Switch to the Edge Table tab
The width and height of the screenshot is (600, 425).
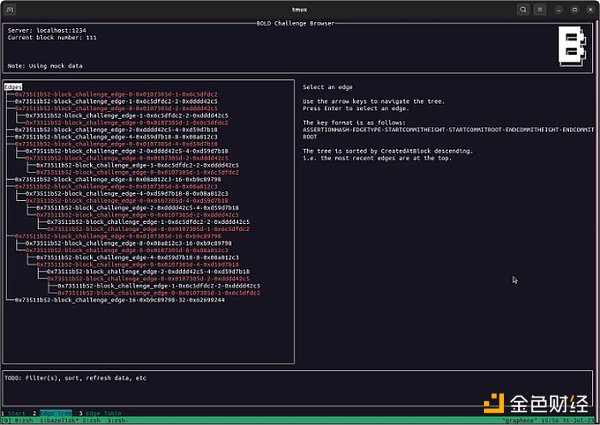[x=101, y=413]
